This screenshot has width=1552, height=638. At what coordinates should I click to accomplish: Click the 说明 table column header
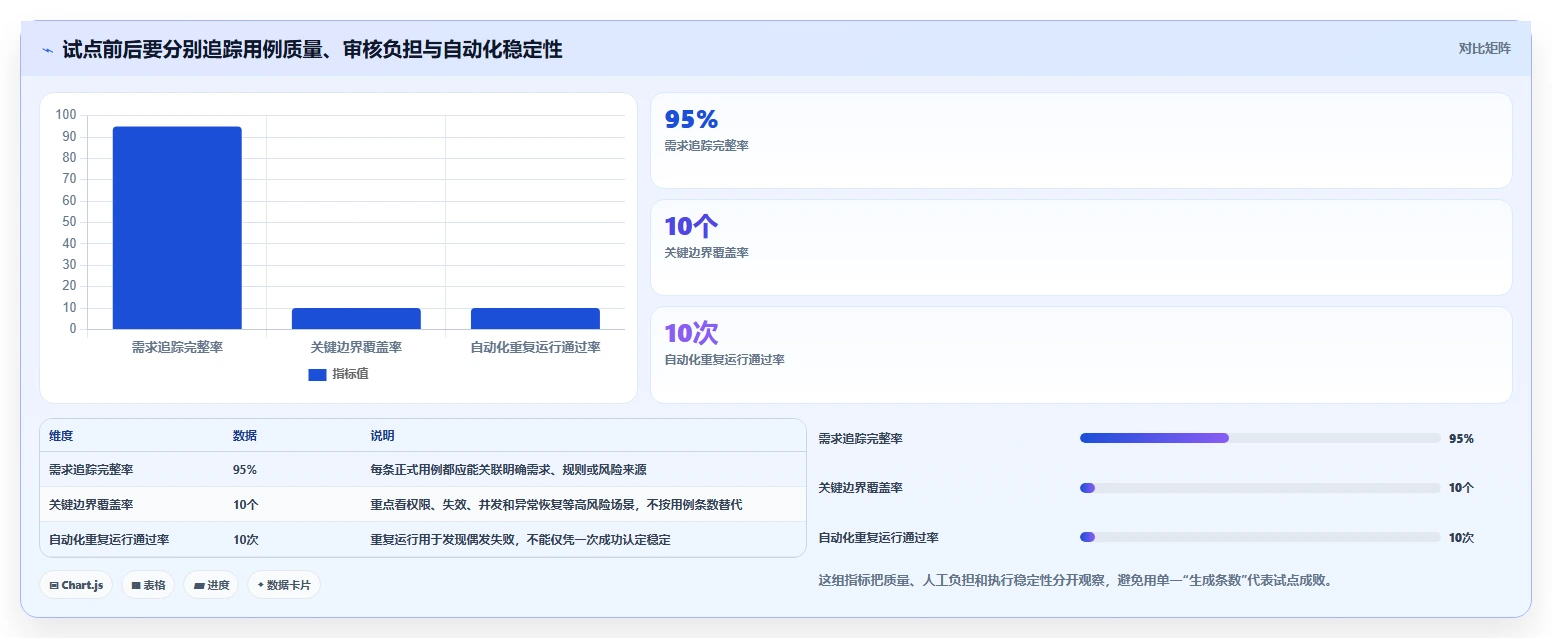[382, 436]
